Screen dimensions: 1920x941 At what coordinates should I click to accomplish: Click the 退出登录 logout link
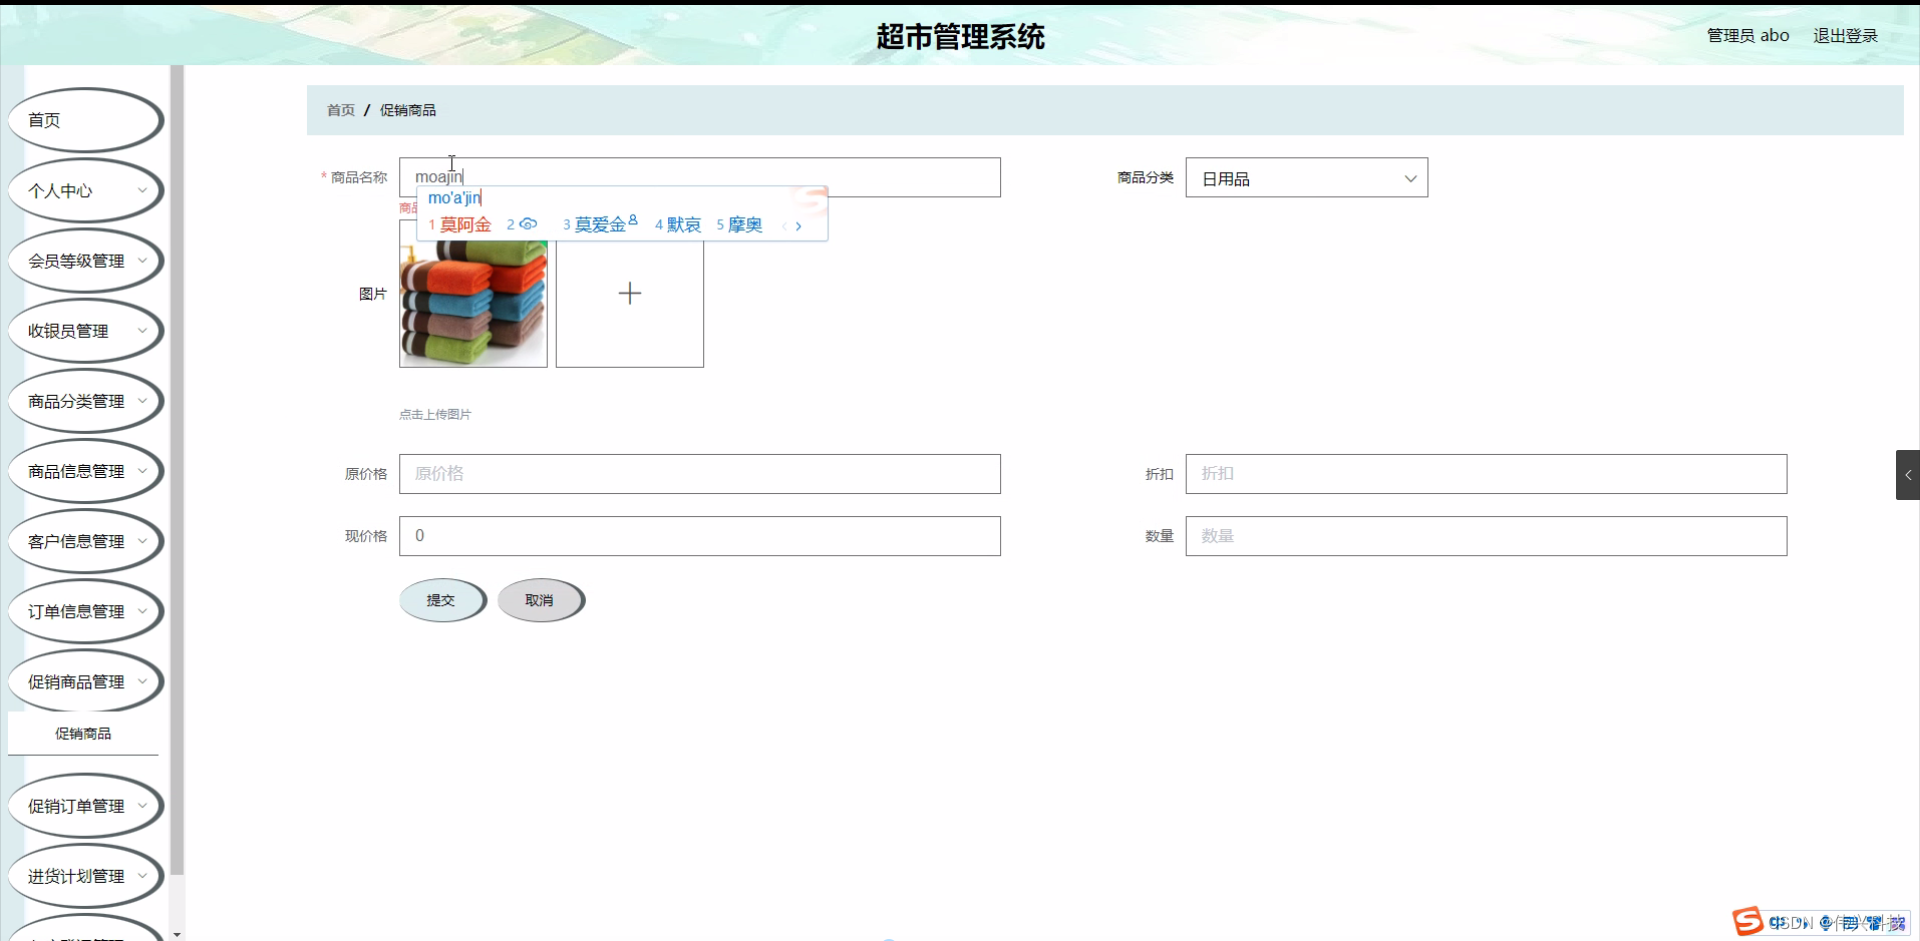1845,35
